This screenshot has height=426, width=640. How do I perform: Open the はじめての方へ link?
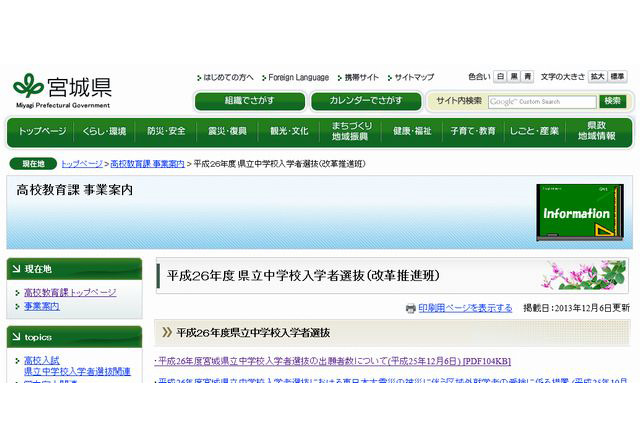[x=228, y=77]
